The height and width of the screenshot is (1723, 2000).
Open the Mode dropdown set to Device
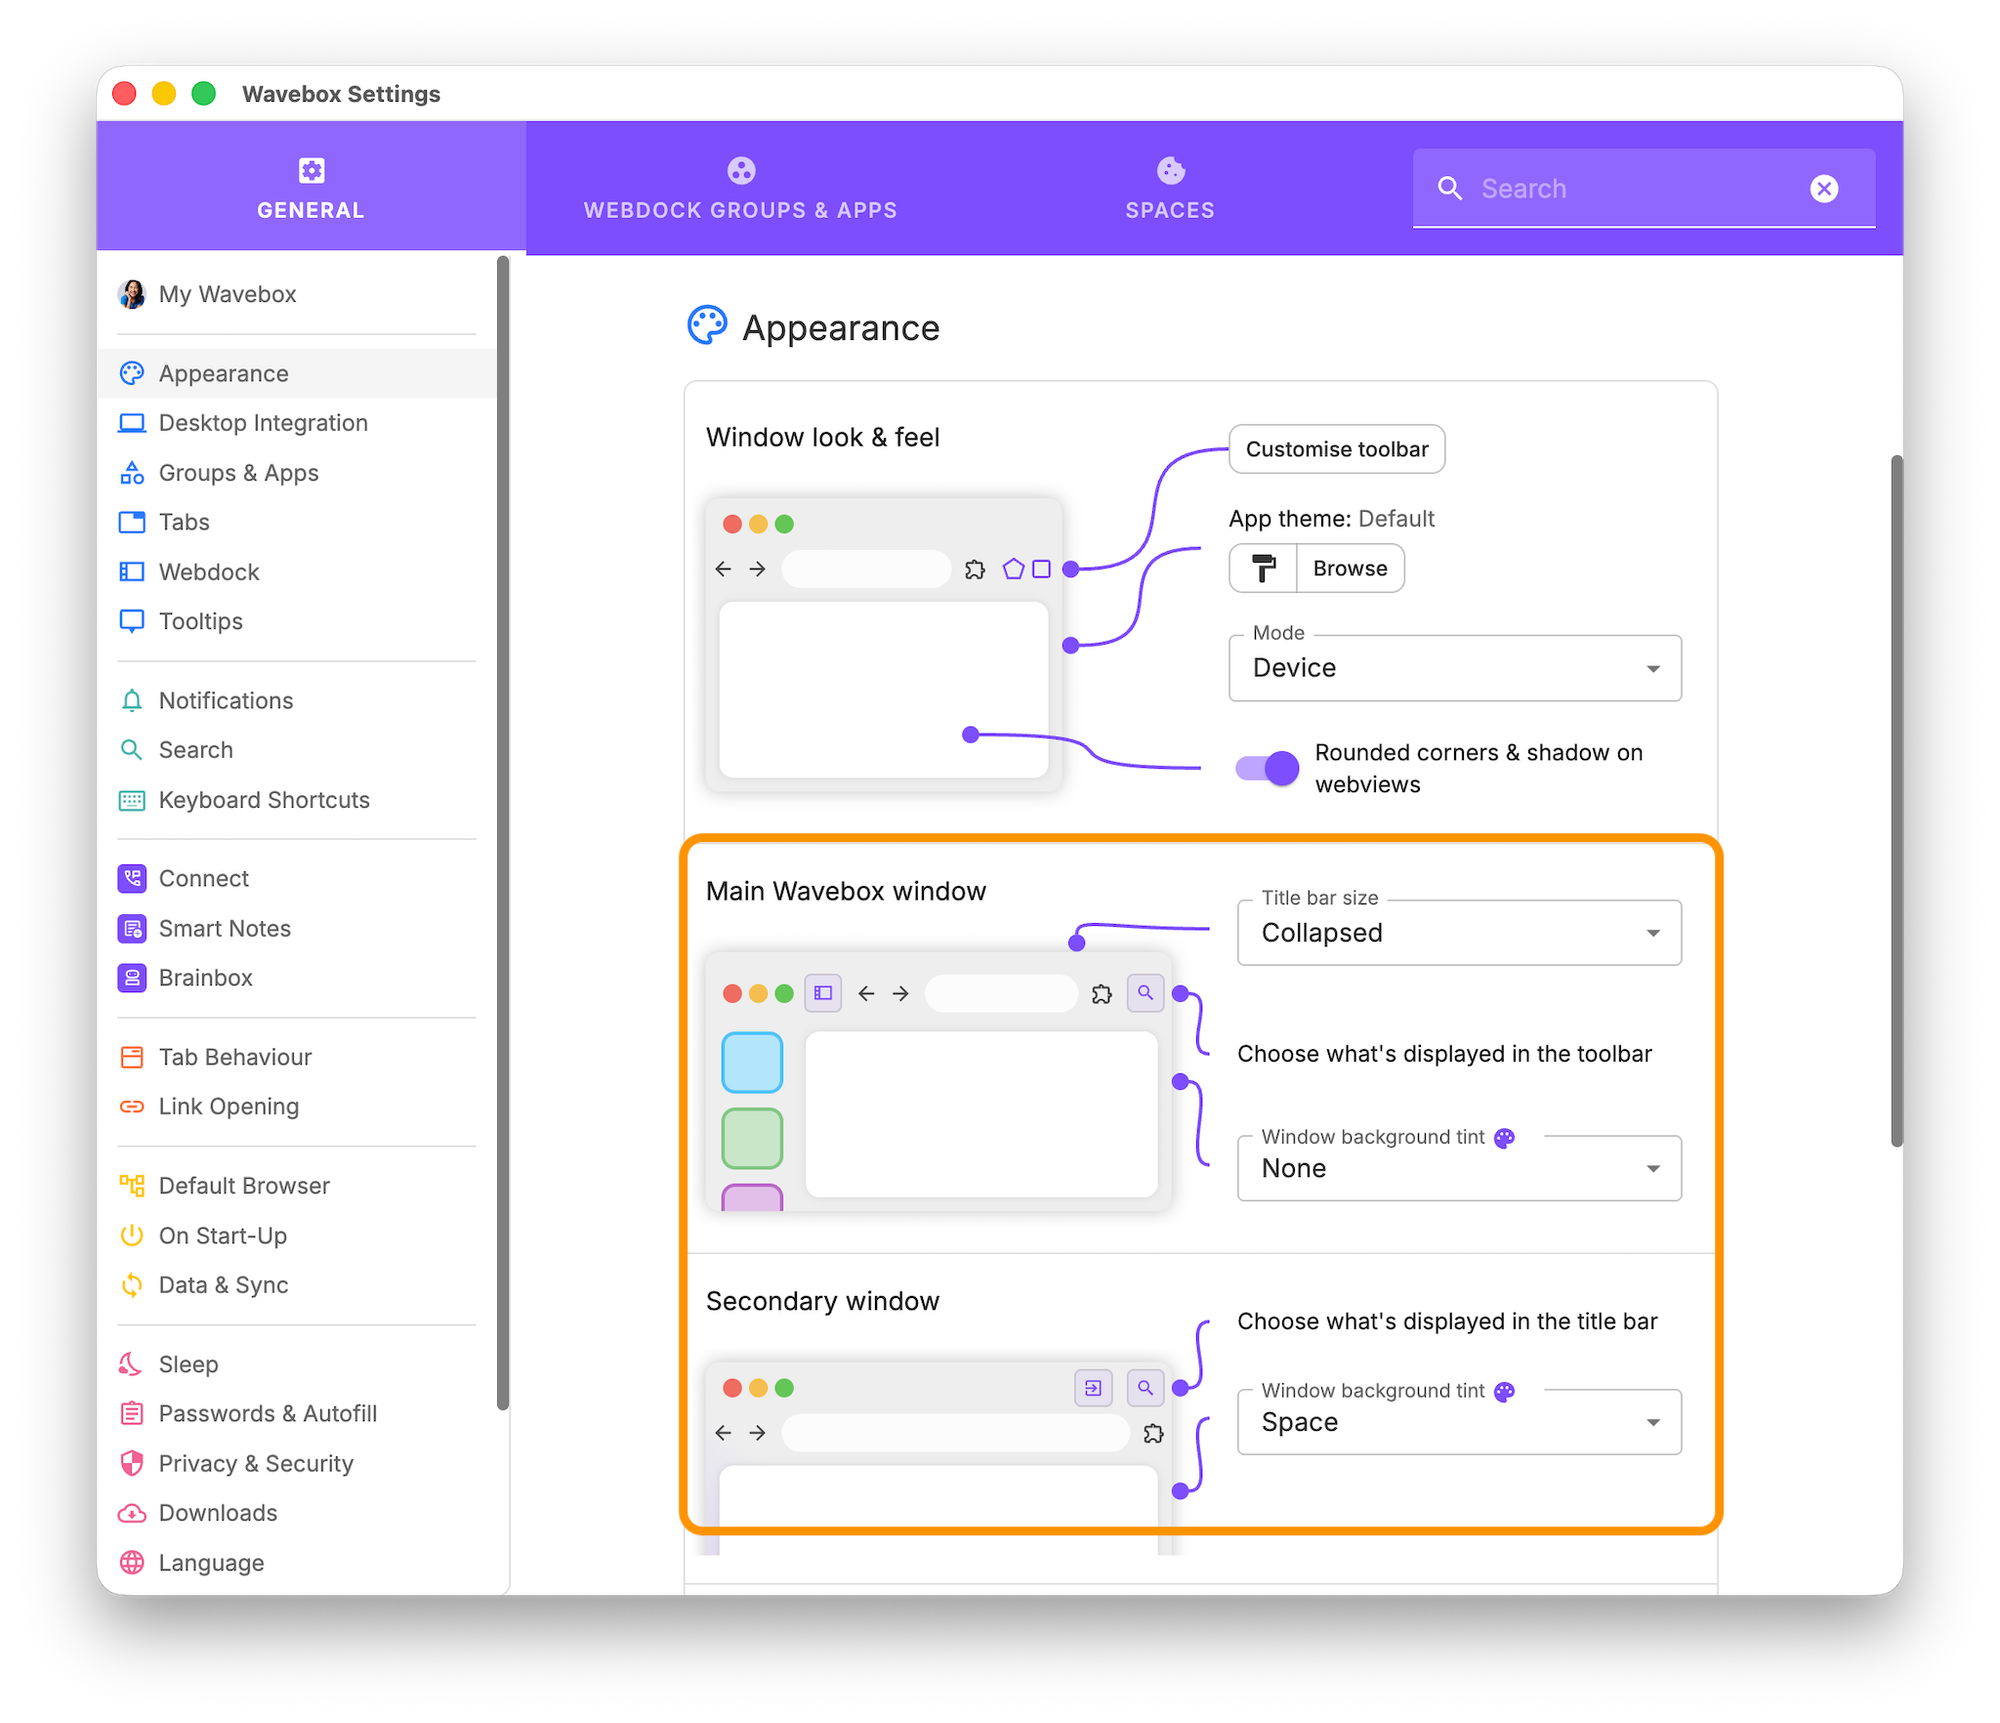tap(1455, 667)
